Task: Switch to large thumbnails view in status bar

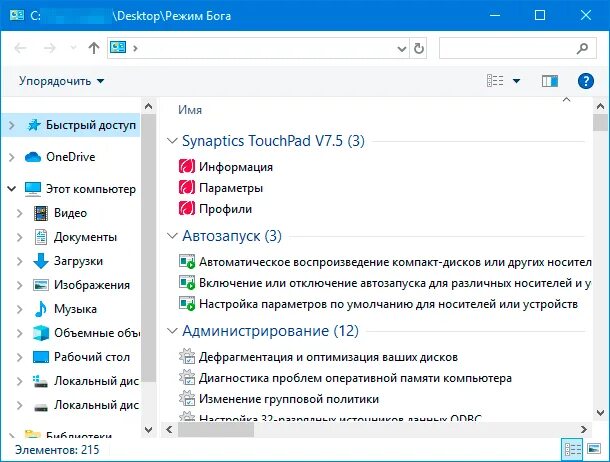Action: pos(594,450)
